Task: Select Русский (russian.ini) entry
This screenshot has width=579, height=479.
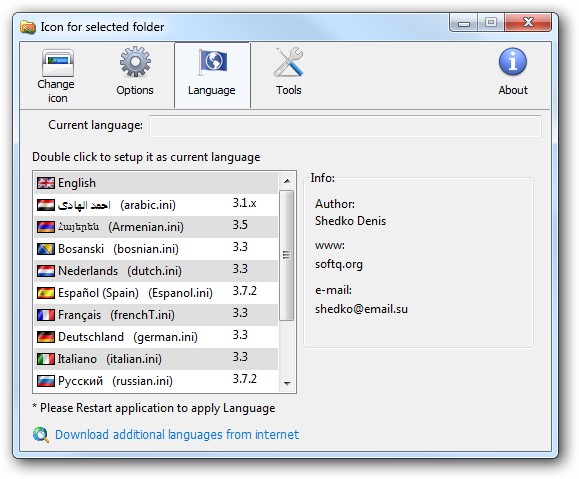Action: [156, 381]
